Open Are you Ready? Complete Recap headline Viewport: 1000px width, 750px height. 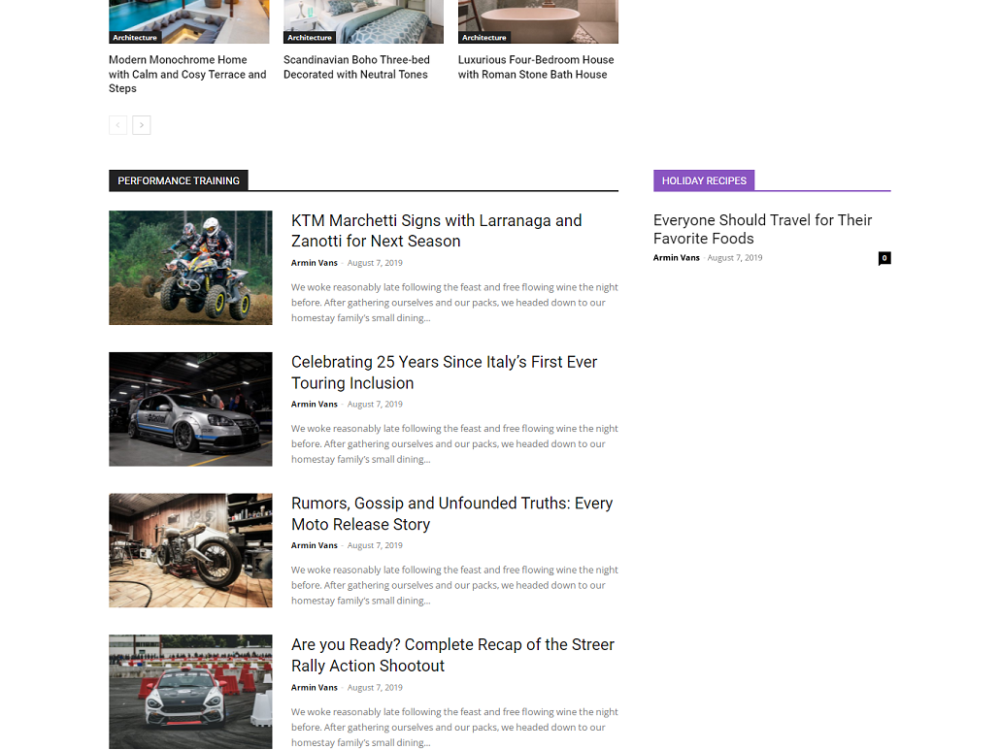[453, 655]
